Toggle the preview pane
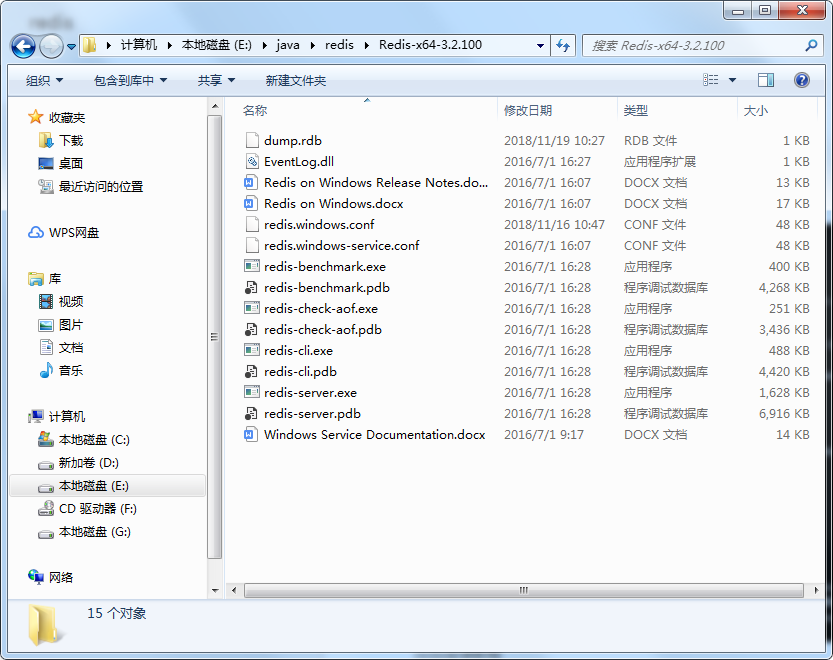Image resolution: width=833 pixels, height=660 pixels. [x=768, y=80]
